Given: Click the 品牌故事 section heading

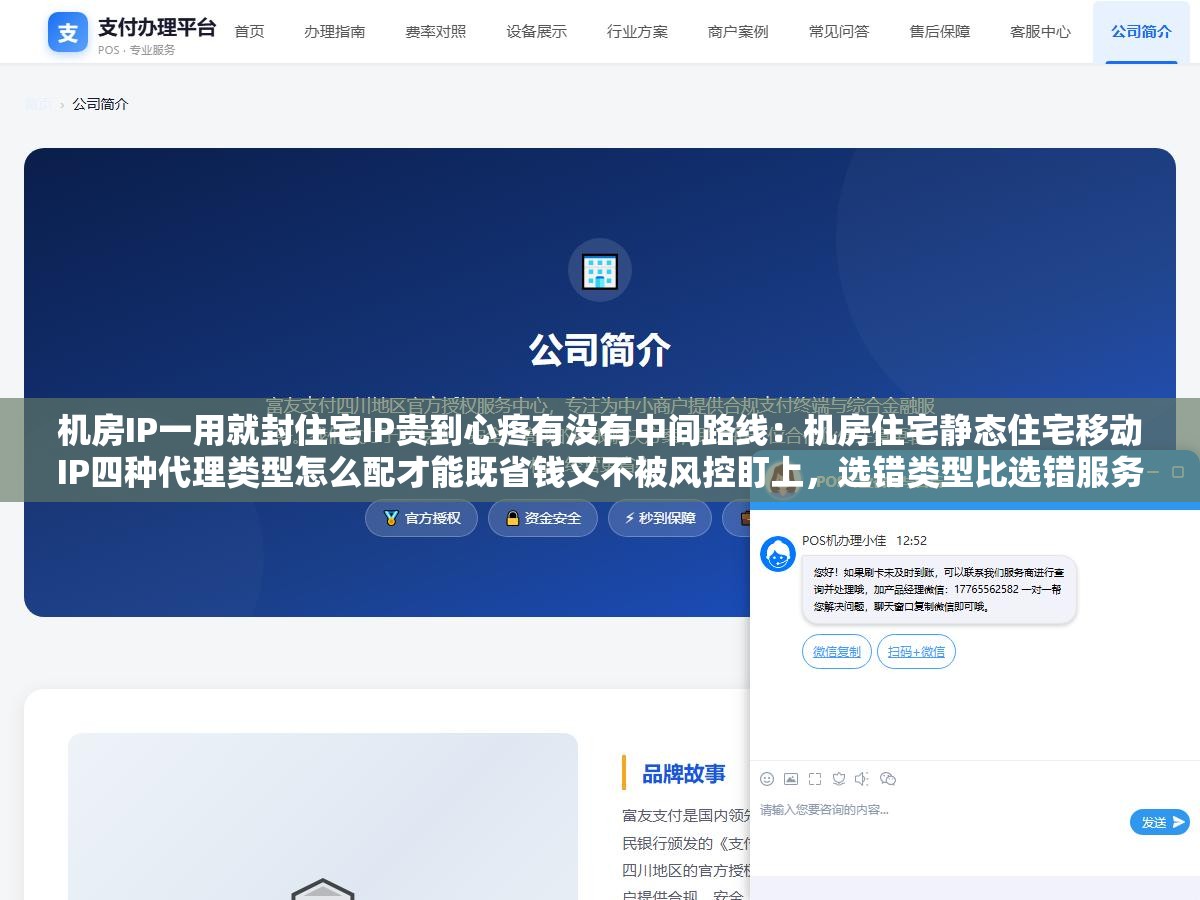Looking at the screenshot, I should 684,773.
